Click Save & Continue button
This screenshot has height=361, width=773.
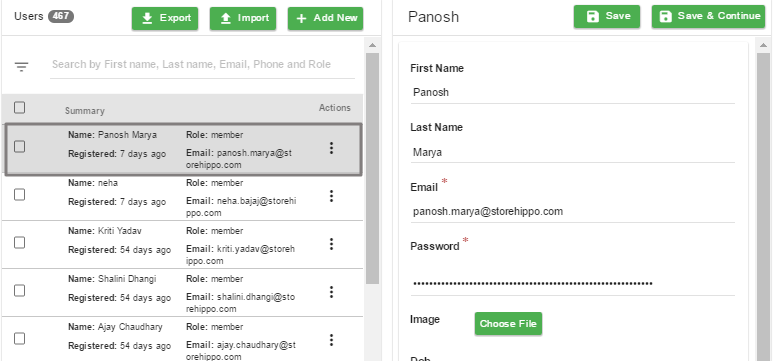(708, 16)
